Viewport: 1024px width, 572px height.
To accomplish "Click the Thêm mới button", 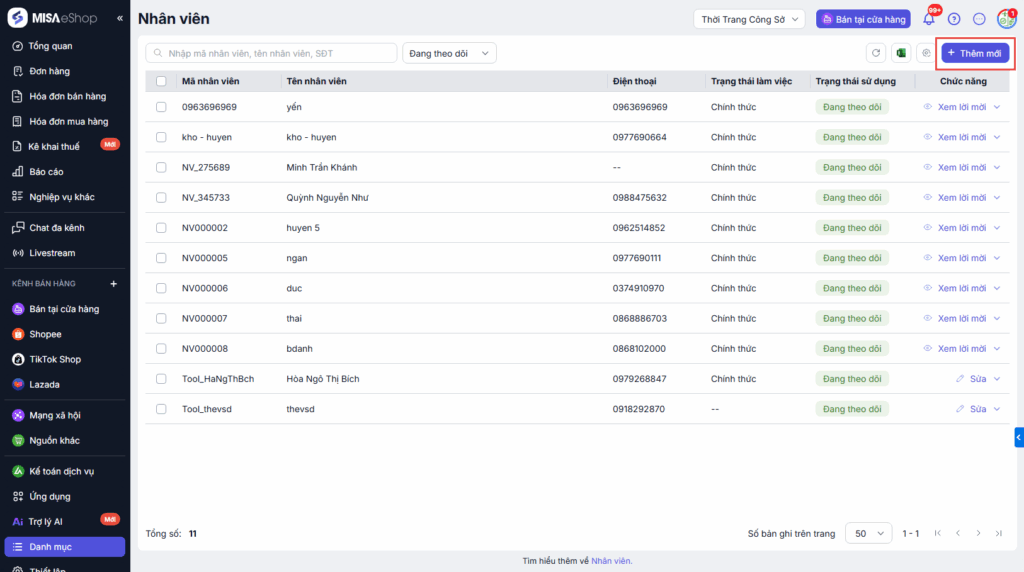I will pos(975,53).
